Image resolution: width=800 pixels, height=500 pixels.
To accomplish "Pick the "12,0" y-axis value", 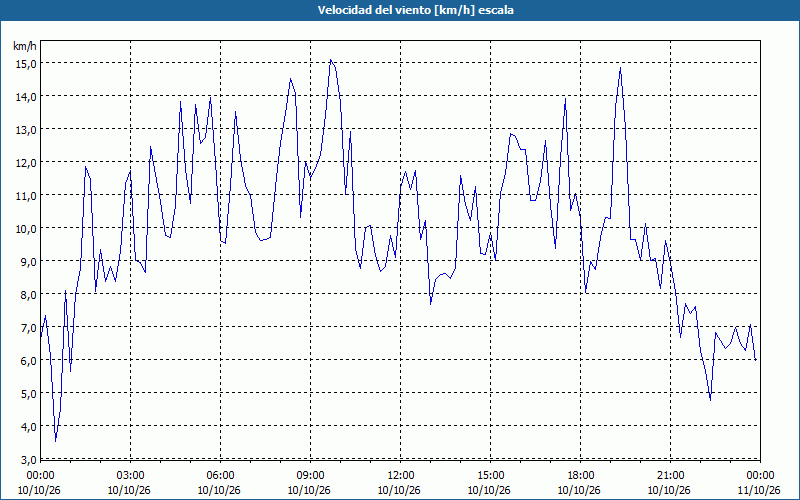I will click(27, 162).
